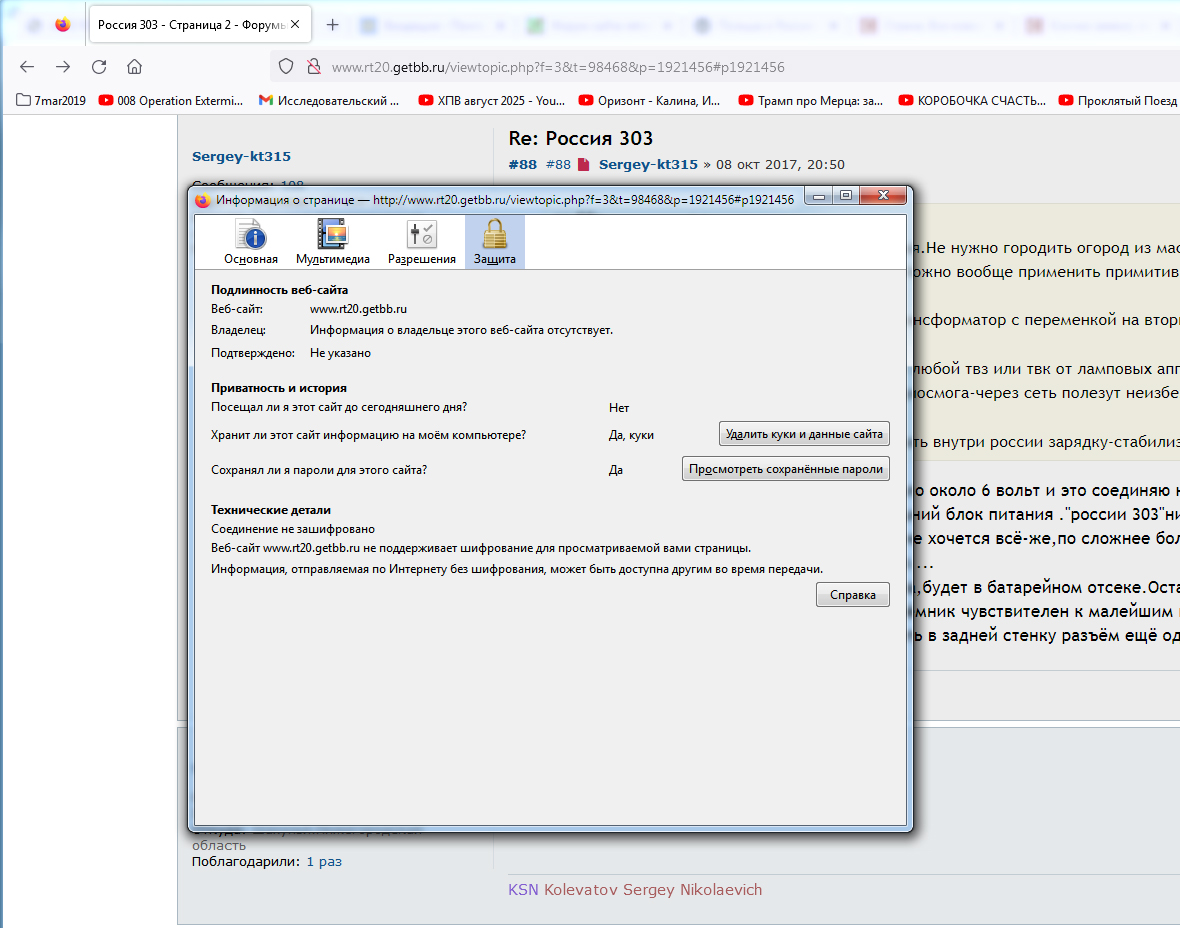Click the insecure connection padlock icon
The image size is (1180, 928).
313,67
